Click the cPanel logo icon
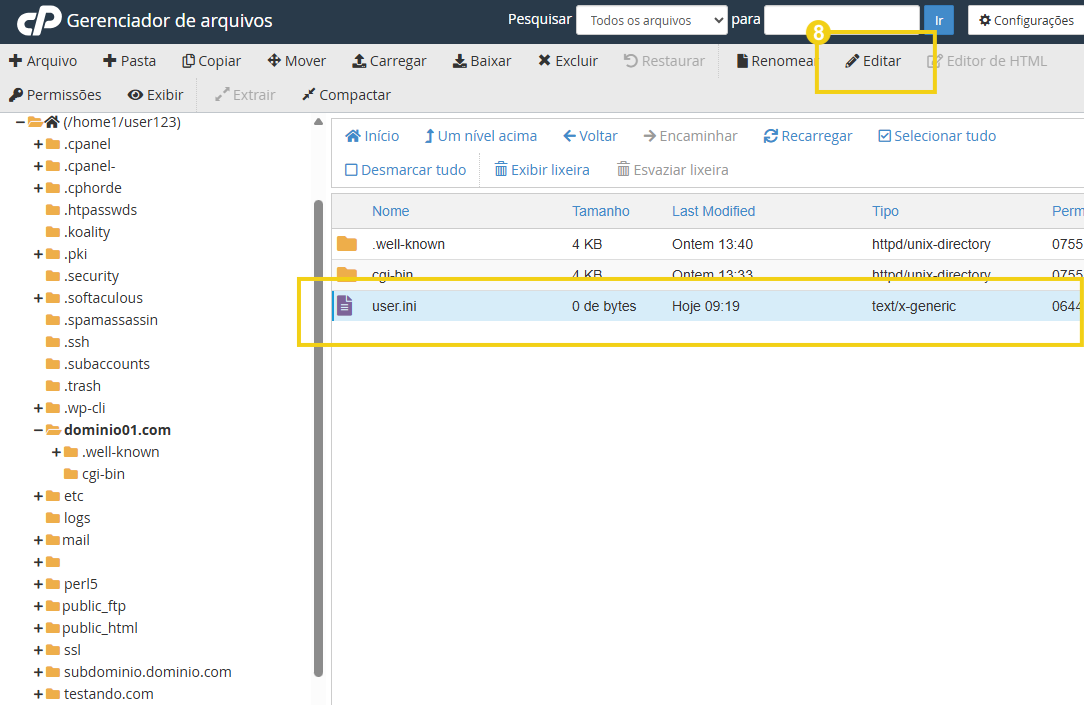This screenshot has height=705, width=1084. coord(39,21)
